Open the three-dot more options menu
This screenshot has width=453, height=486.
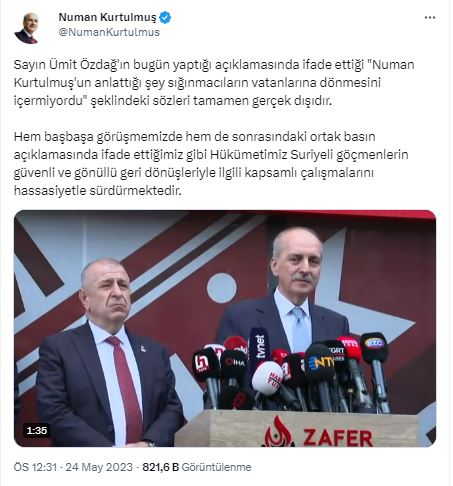430,18
